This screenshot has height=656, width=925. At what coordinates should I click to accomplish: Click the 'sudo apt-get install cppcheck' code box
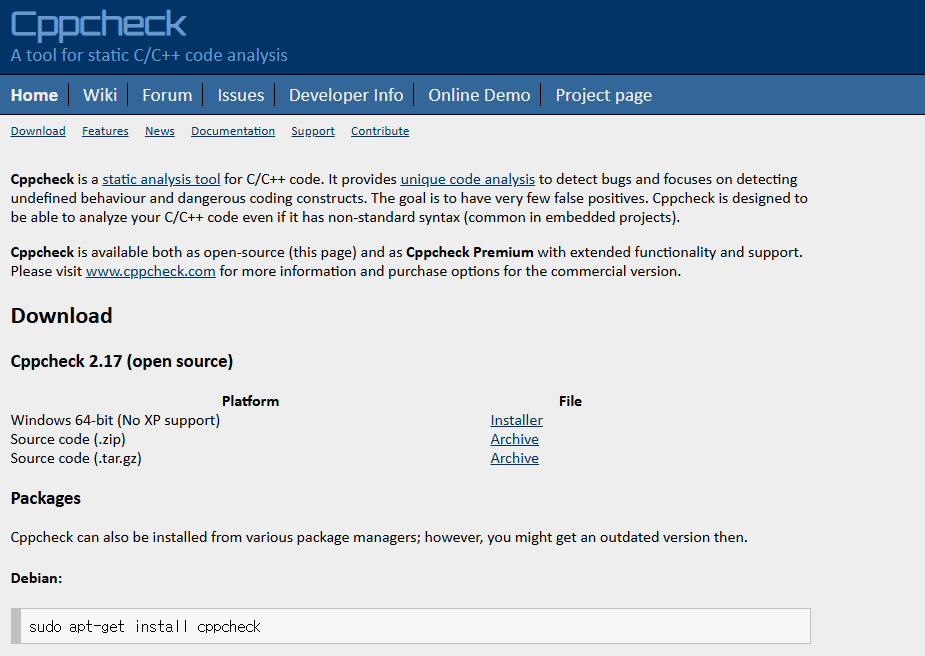click(x=411, y=626)
